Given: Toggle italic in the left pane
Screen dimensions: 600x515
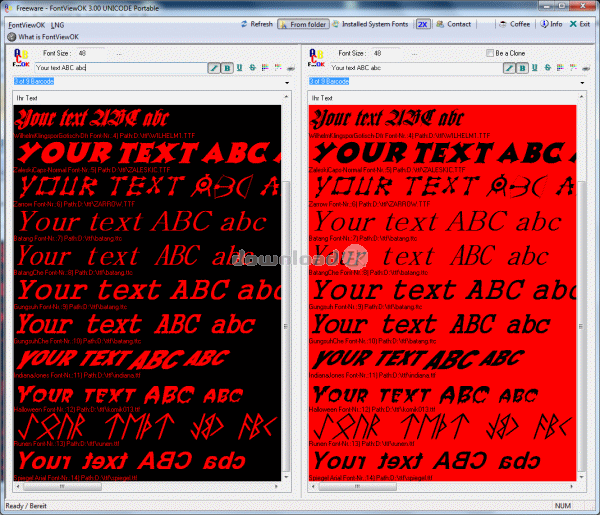Looking at the screenshot, I should click(x=214, y=68).
